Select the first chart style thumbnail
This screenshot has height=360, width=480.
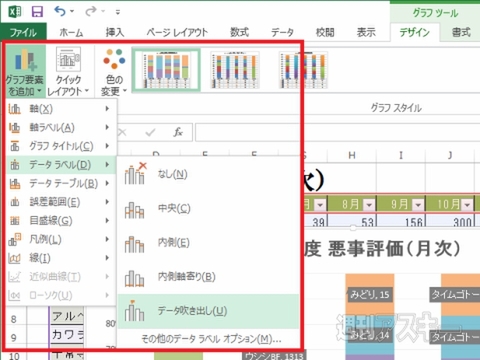pos(166,70)
